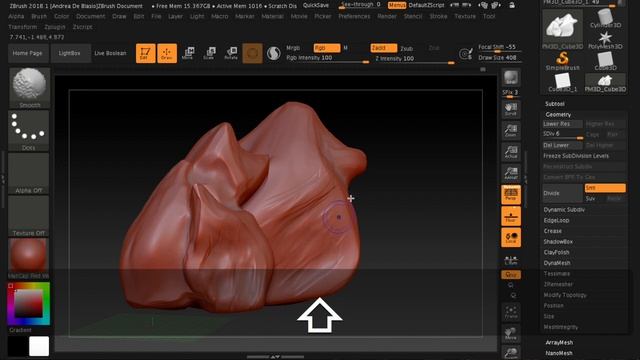
Task: Select the Draw mode icon
Action: [x=167, y=53]
